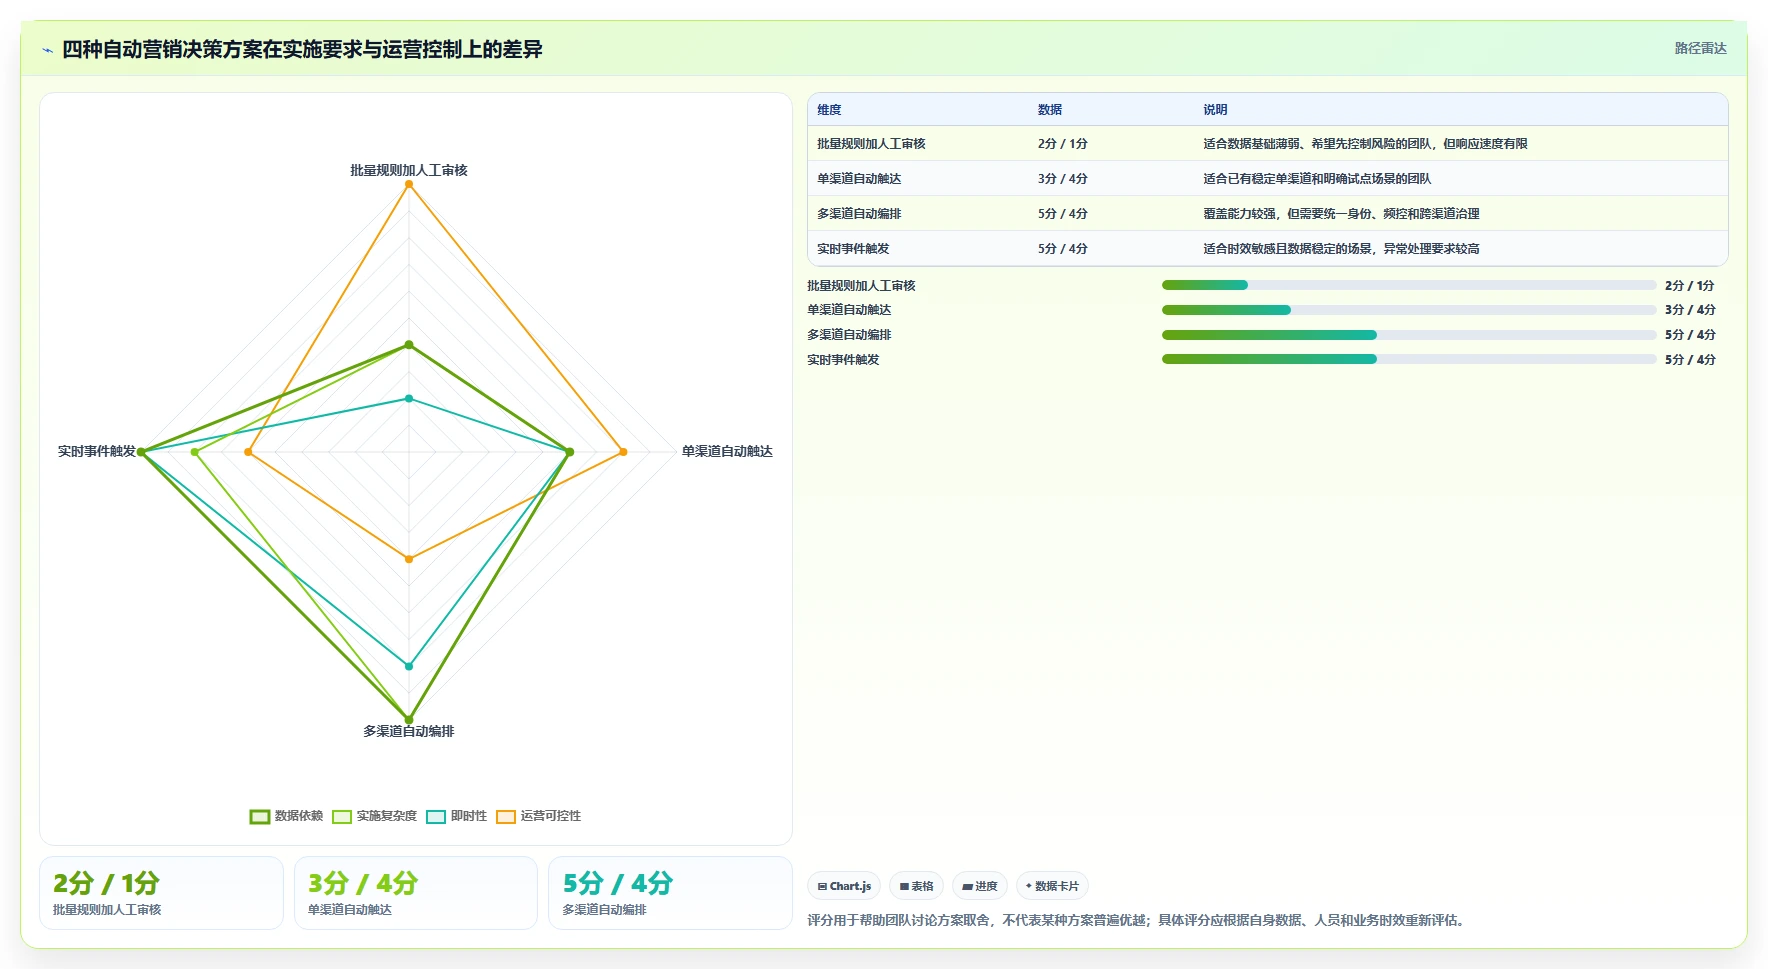Toggle the 即时性 legend series

pos(456,816)
